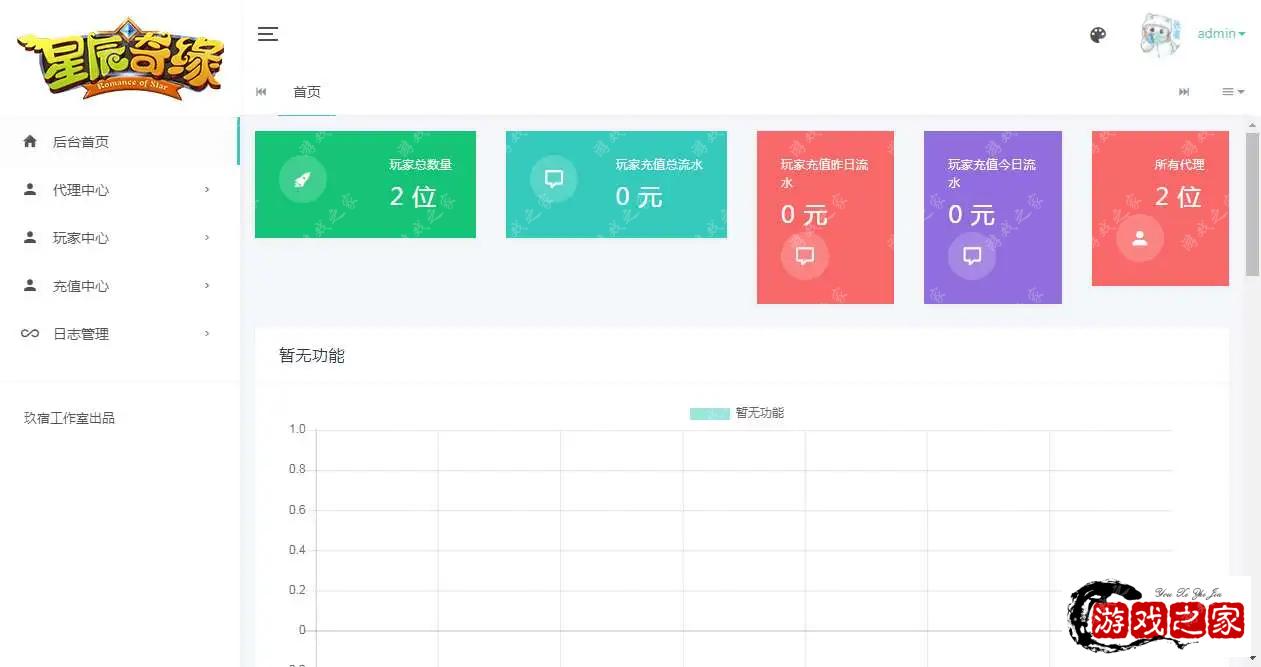Click the chat icon on 玩家充值今日流水 card
1261x667 pixels.
(x=971, y=256)
